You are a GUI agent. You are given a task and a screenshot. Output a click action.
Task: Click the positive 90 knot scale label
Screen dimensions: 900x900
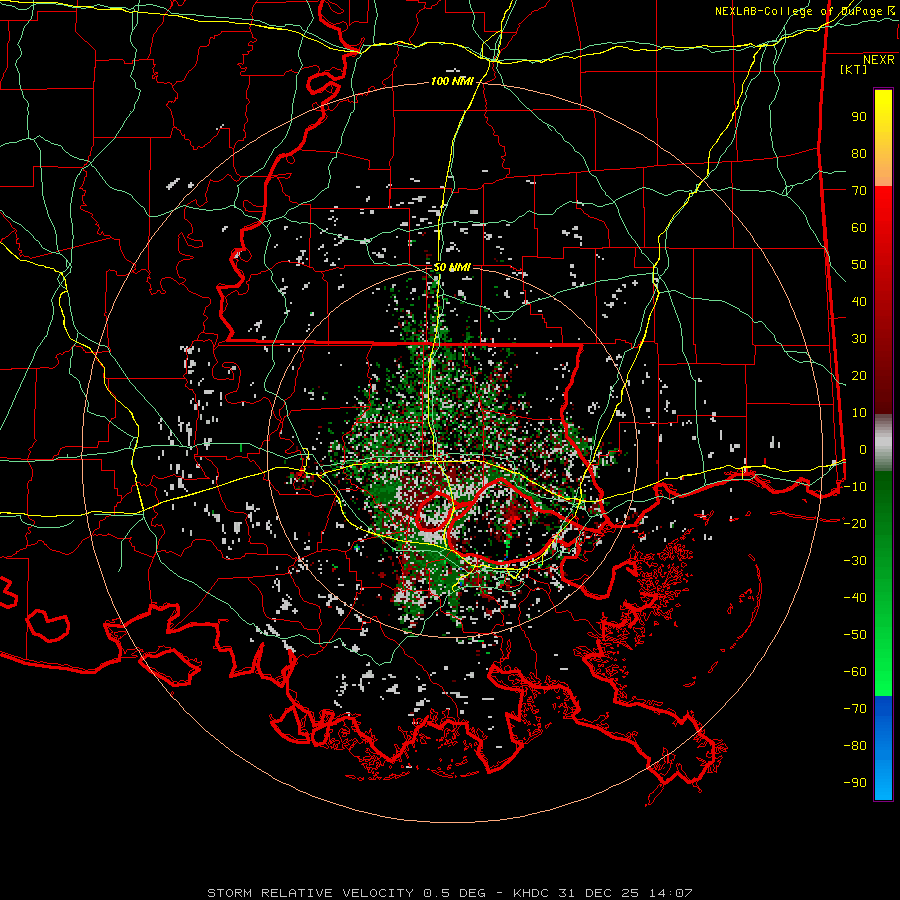(859, 117)
